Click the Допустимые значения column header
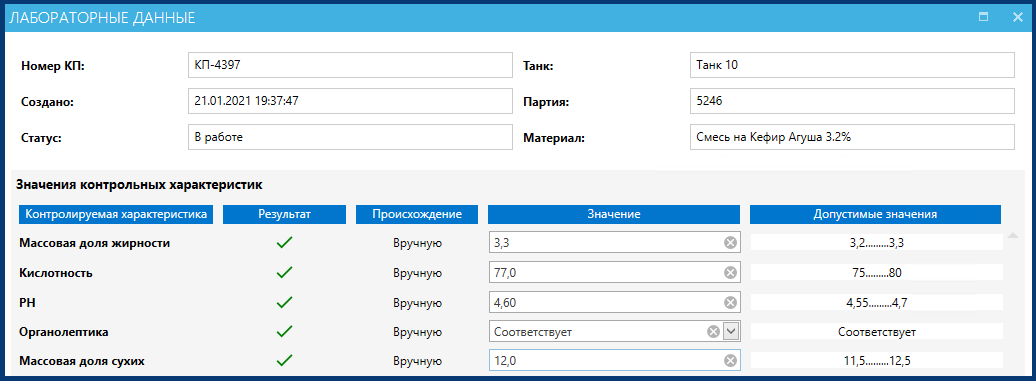 pyautogui.click(x=875, y=215)
